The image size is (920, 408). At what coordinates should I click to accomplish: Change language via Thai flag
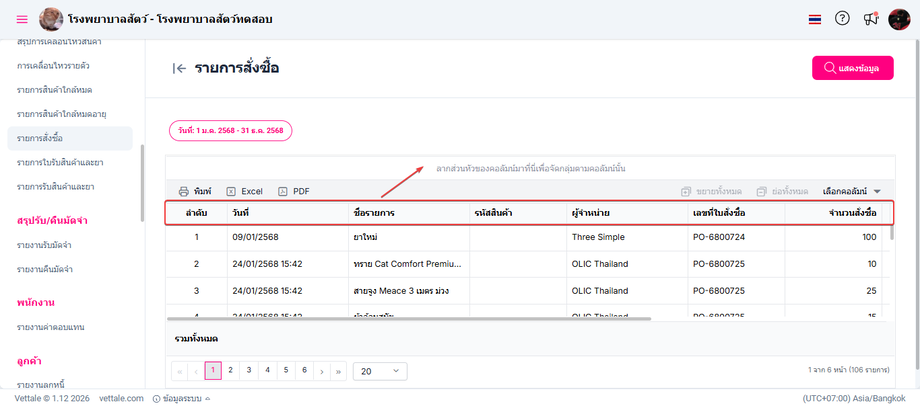[814, 19]
